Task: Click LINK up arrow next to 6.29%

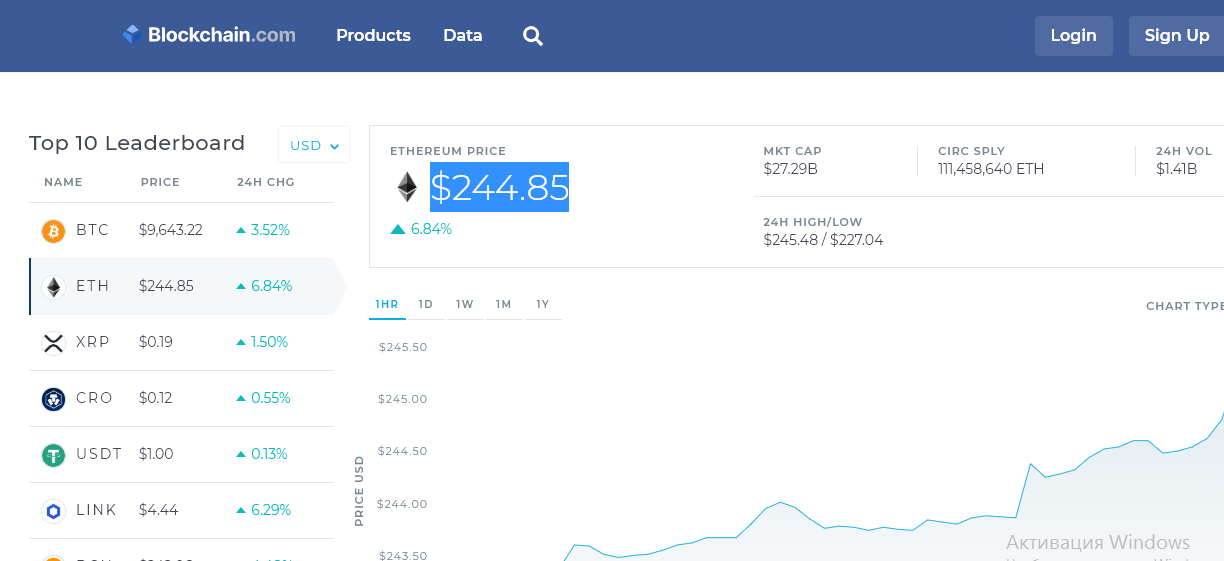Action: (x=241, y=510)
